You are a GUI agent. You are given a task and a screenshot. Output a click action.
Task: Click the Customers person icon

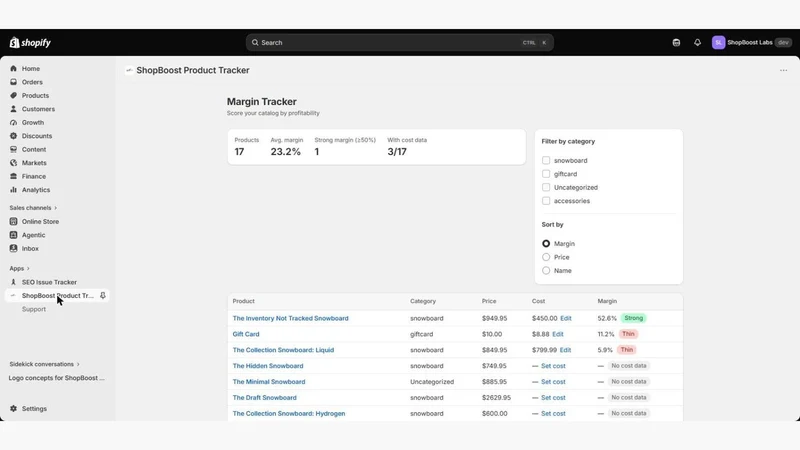pyautogui.click(x=13, y=109)
